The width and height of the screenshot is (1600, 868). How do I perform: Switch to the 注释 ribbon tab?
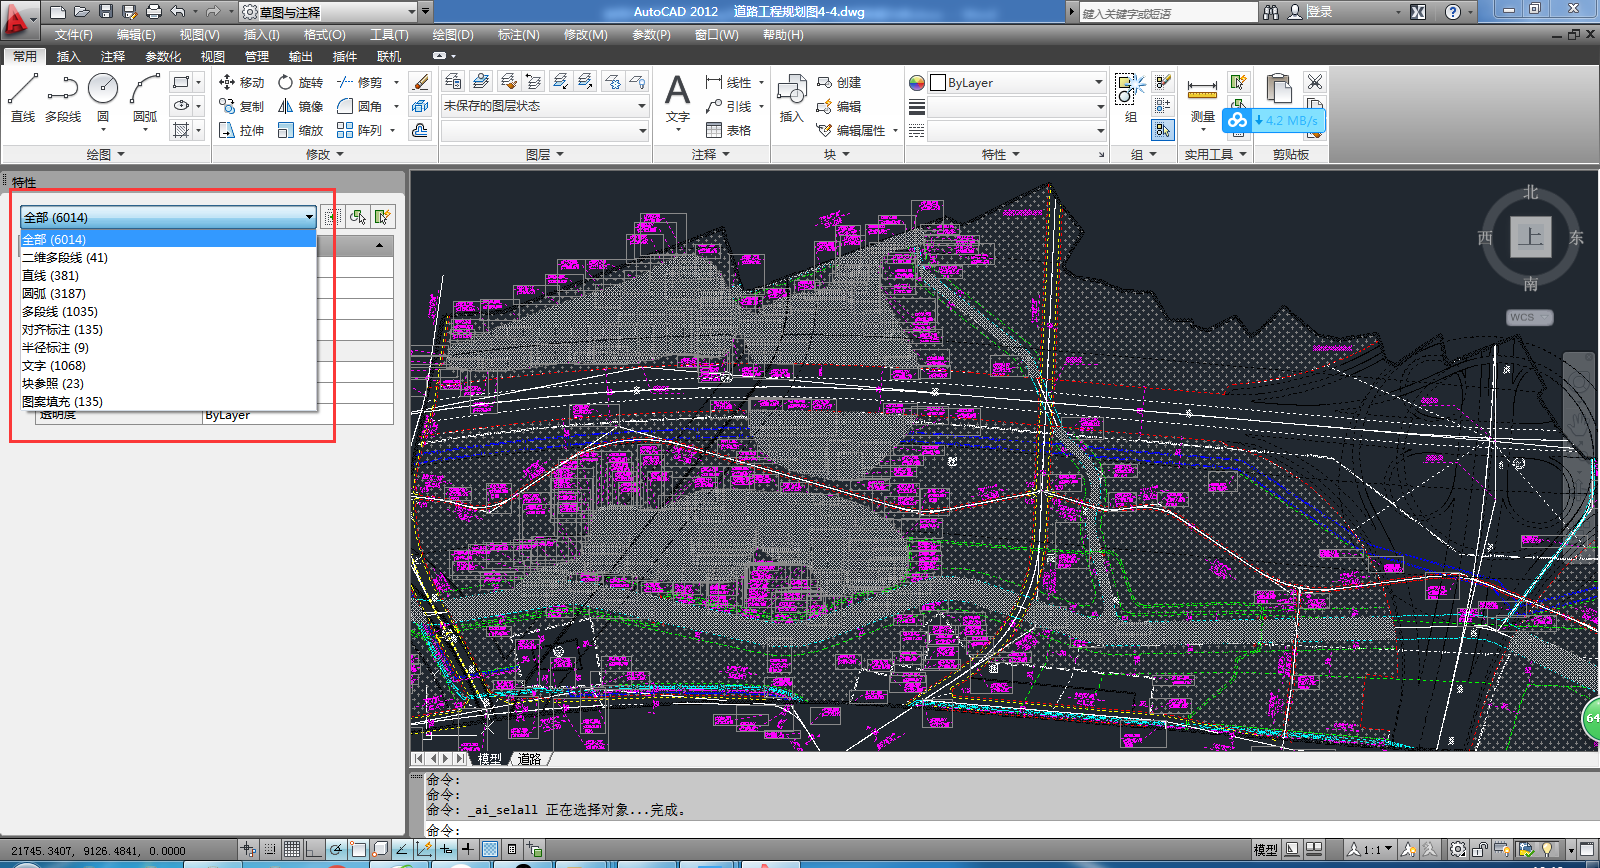click(113, 57)
